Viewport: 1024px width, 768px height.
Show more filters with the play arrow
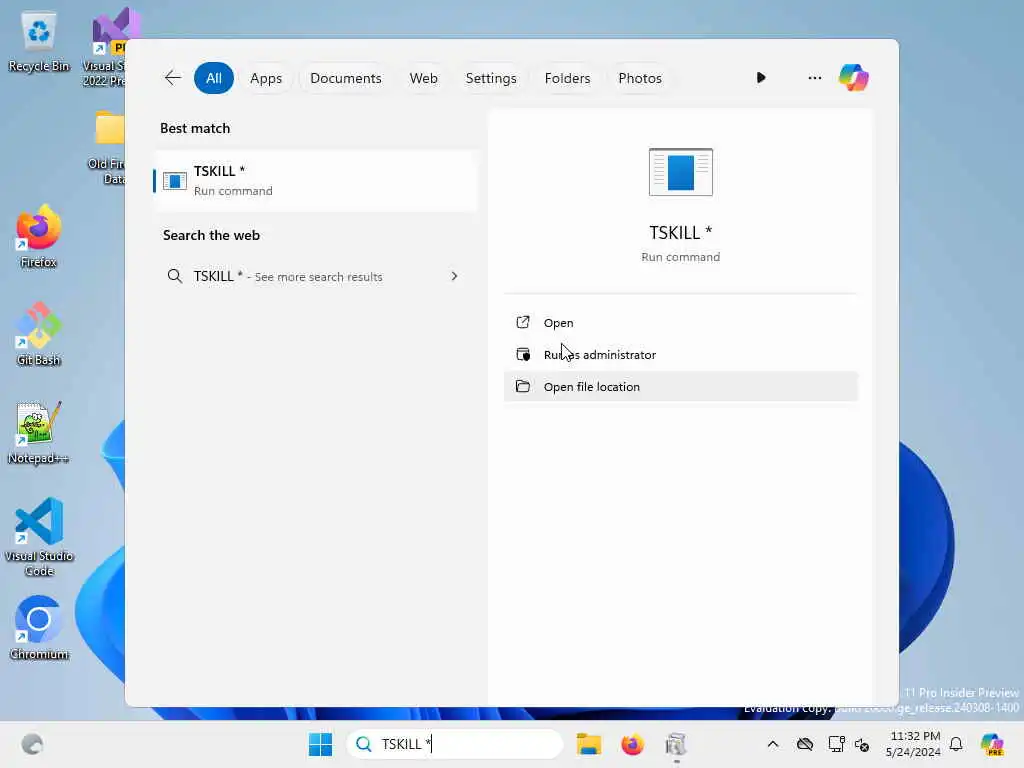761,78
